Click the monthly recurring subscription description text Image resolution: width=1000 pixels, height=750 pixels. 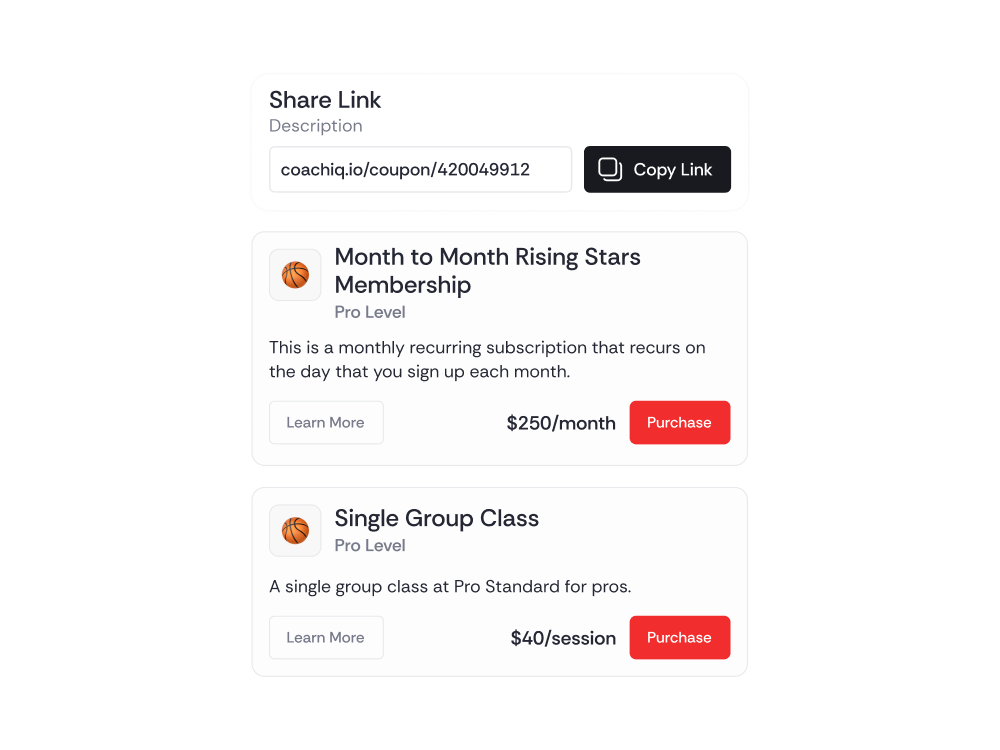click(487, 360)
